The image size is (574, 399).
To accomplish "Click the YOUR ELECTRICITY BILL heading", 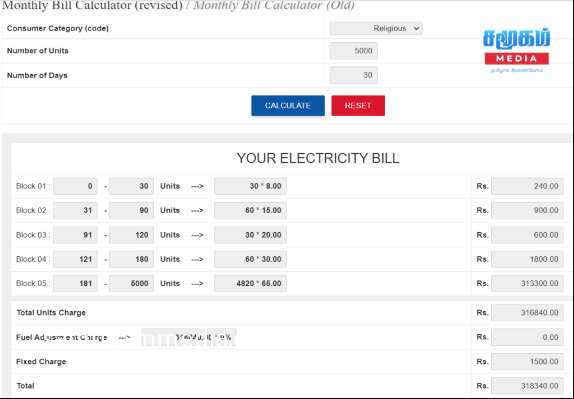I will pyautogui.click(x=318, y=159).
